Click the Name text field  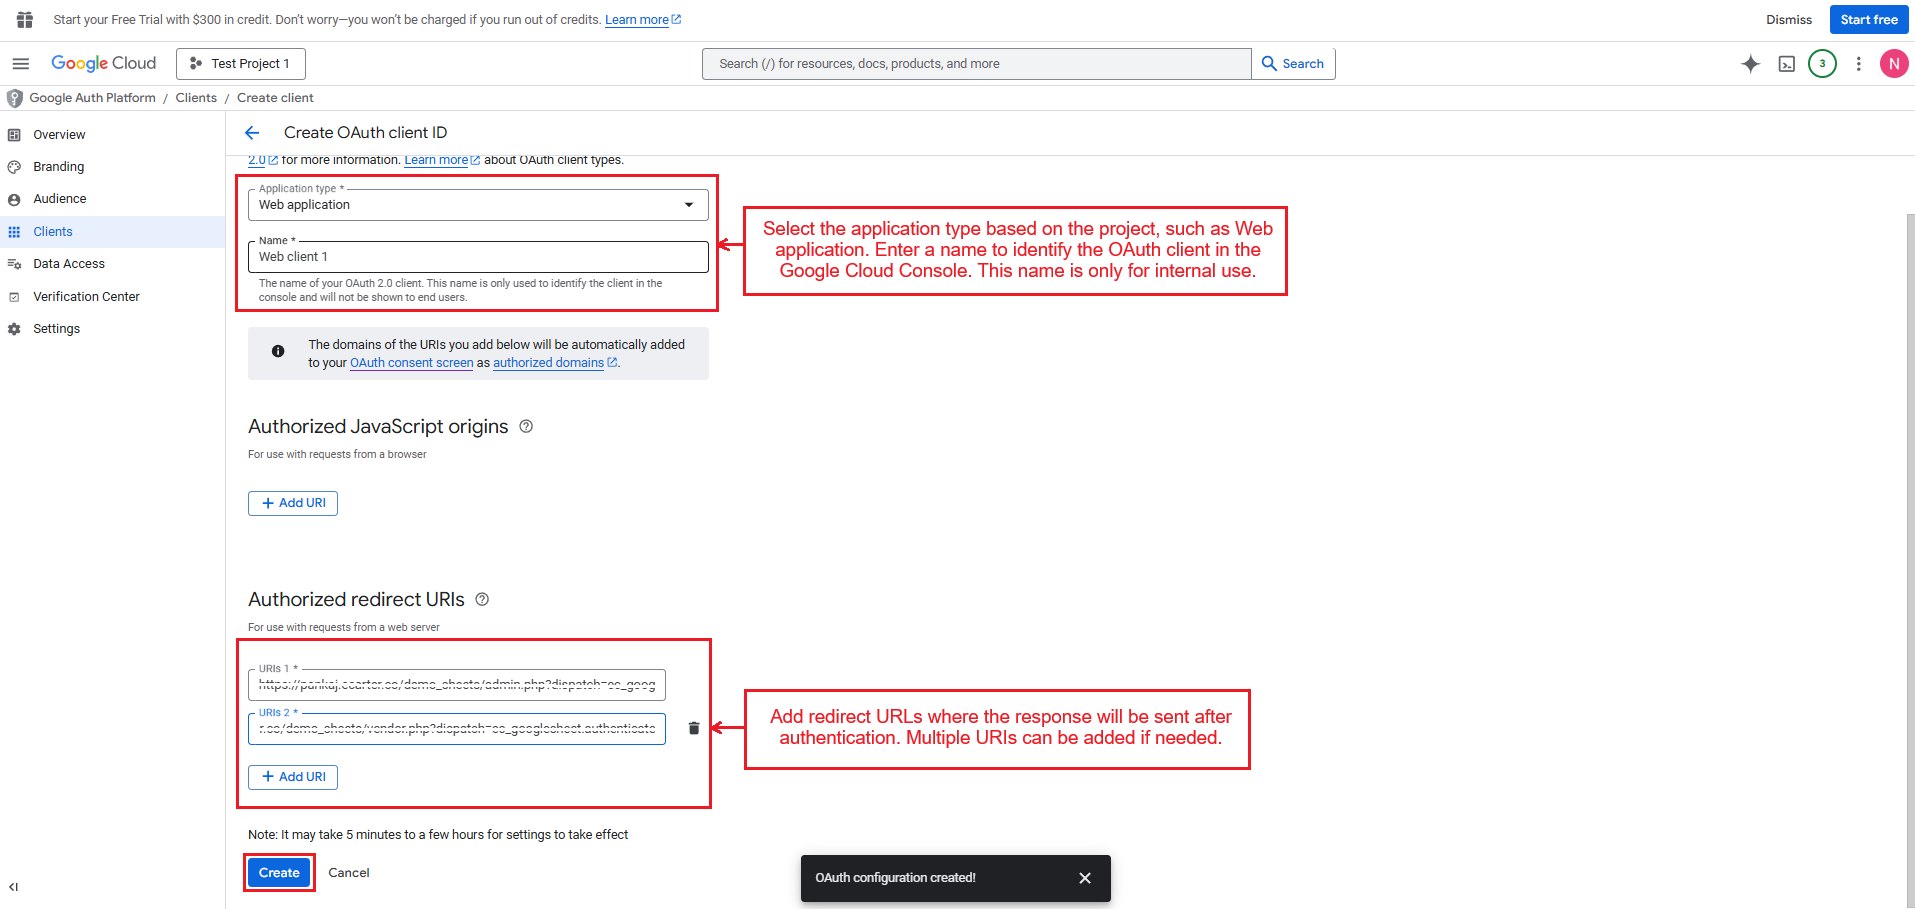[x=478, y=257]
